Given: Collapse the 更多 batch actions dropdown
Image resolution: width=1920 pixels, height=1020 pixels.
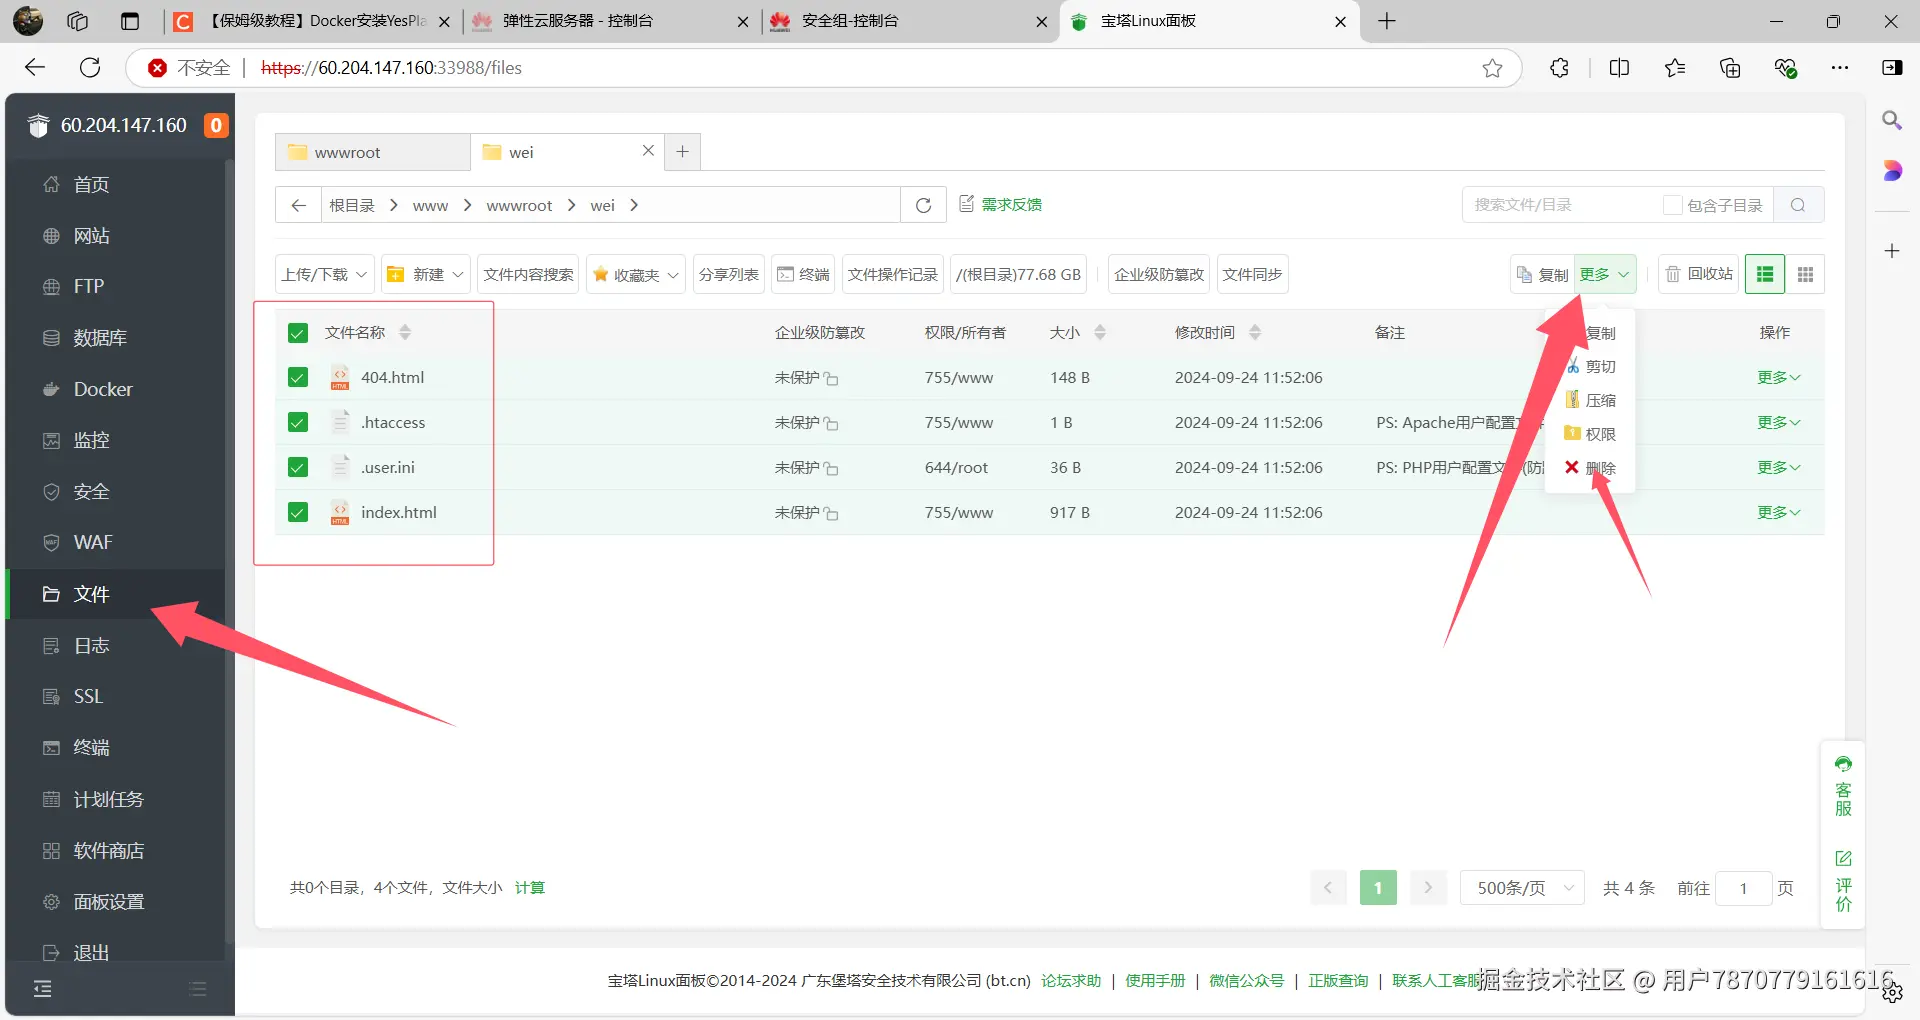Looking at the screenshot, I should point(1605,275).
